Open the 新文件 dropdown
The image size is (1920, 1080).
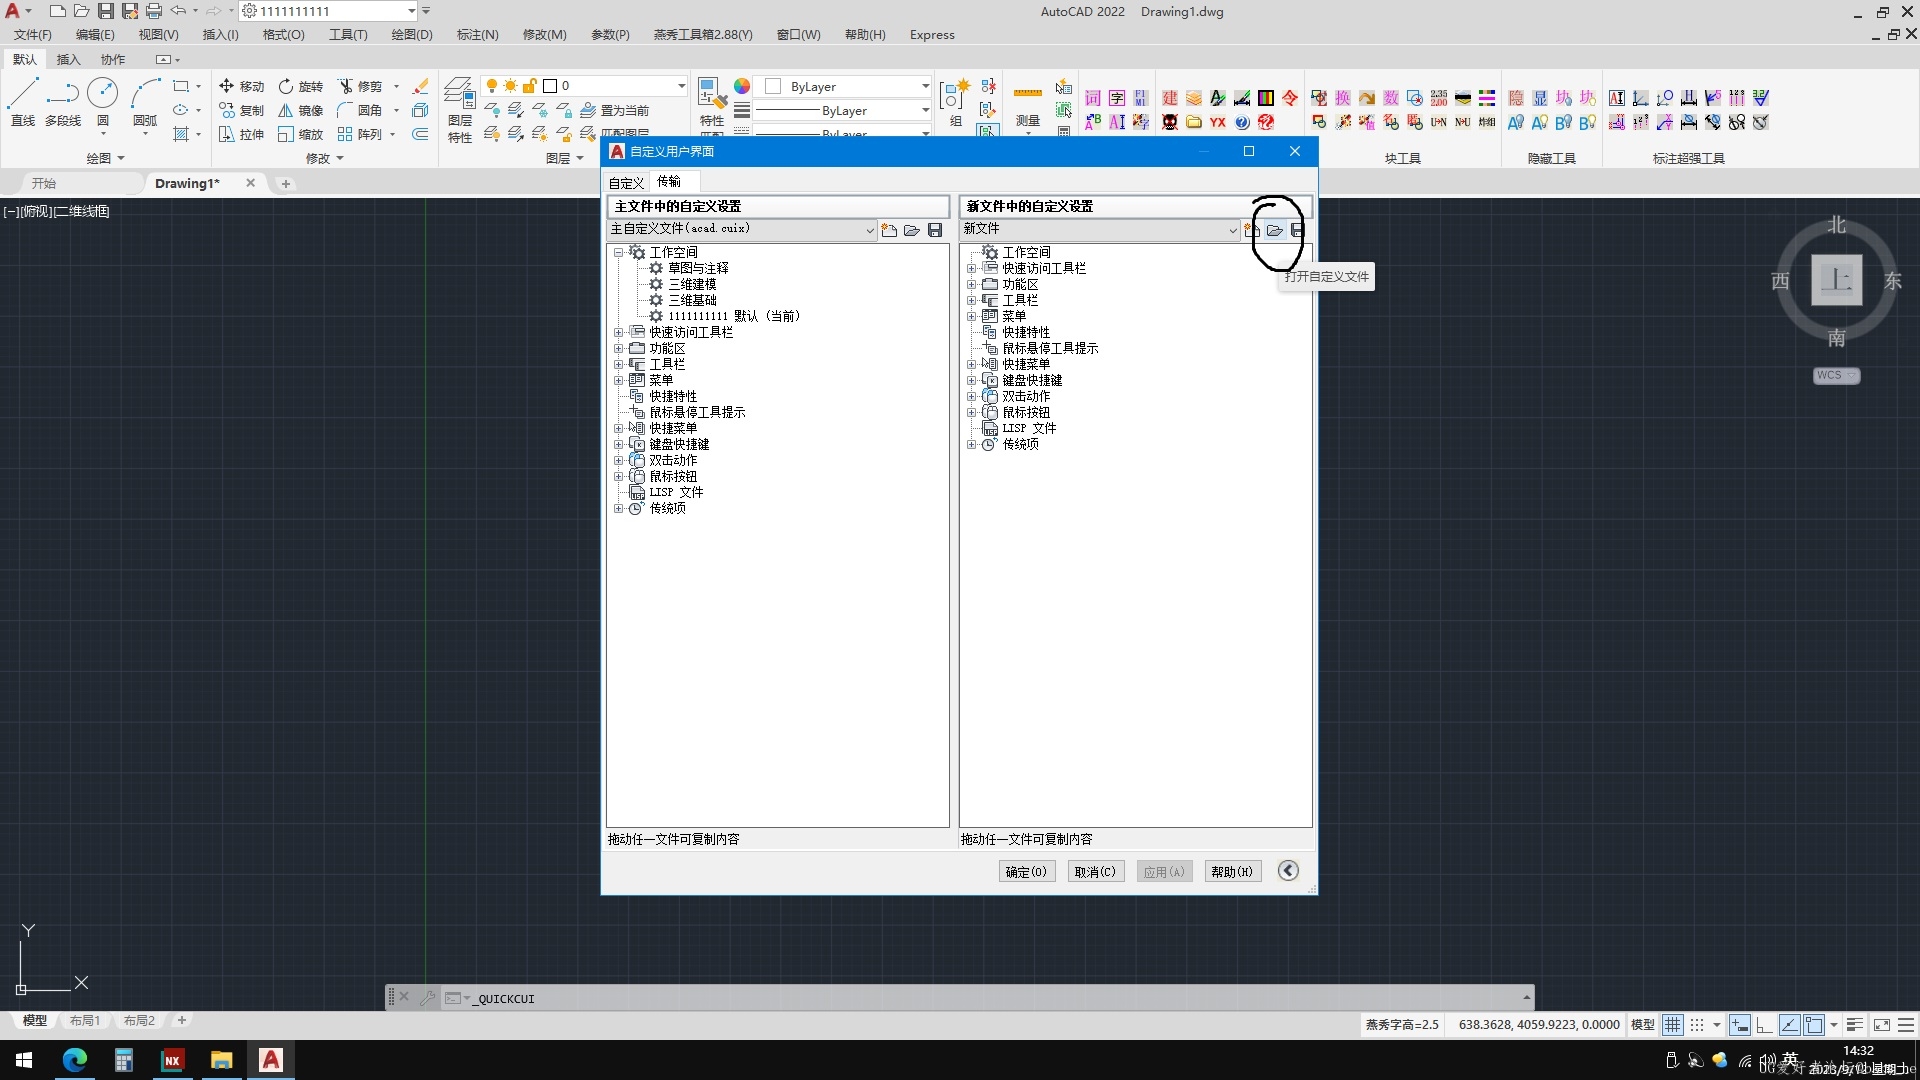(1100, 230)
